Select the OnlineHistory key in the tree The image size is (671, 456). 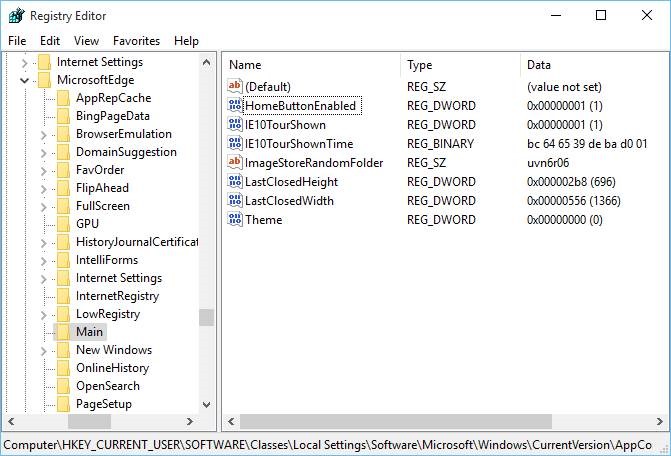click(x=112, y=368)
